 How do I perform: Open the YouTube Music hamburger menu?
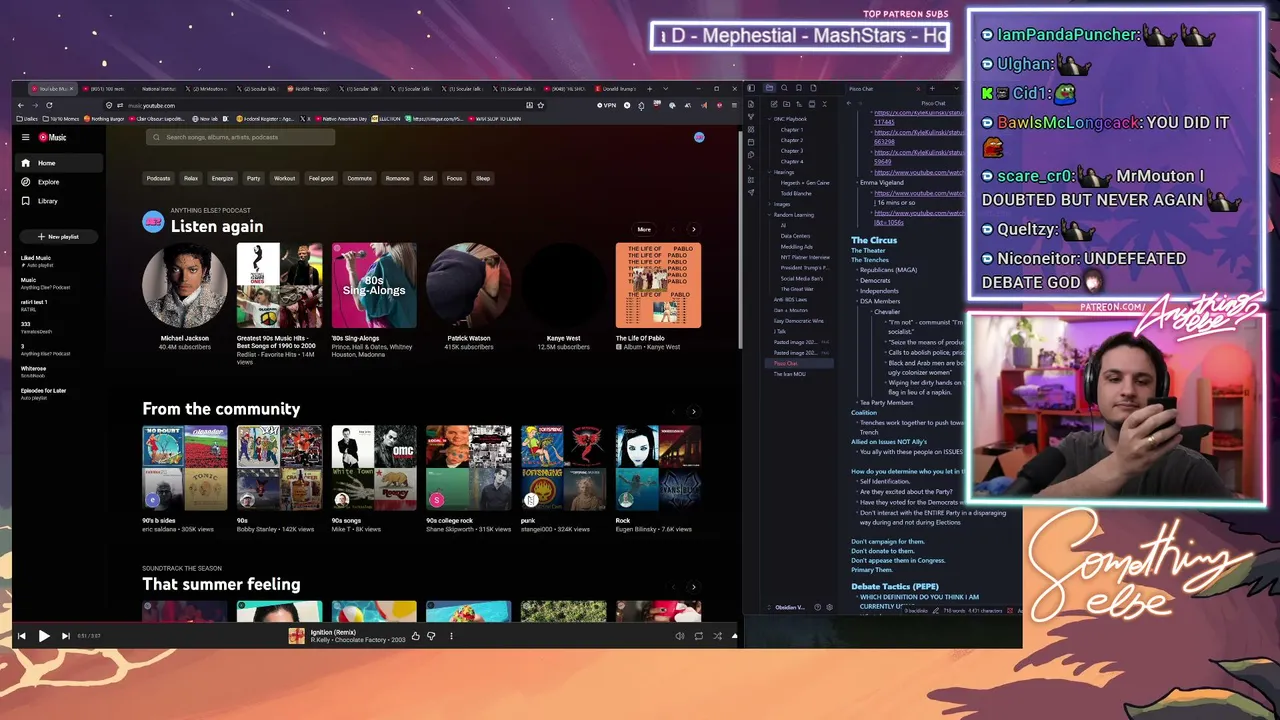click(25, 137)
